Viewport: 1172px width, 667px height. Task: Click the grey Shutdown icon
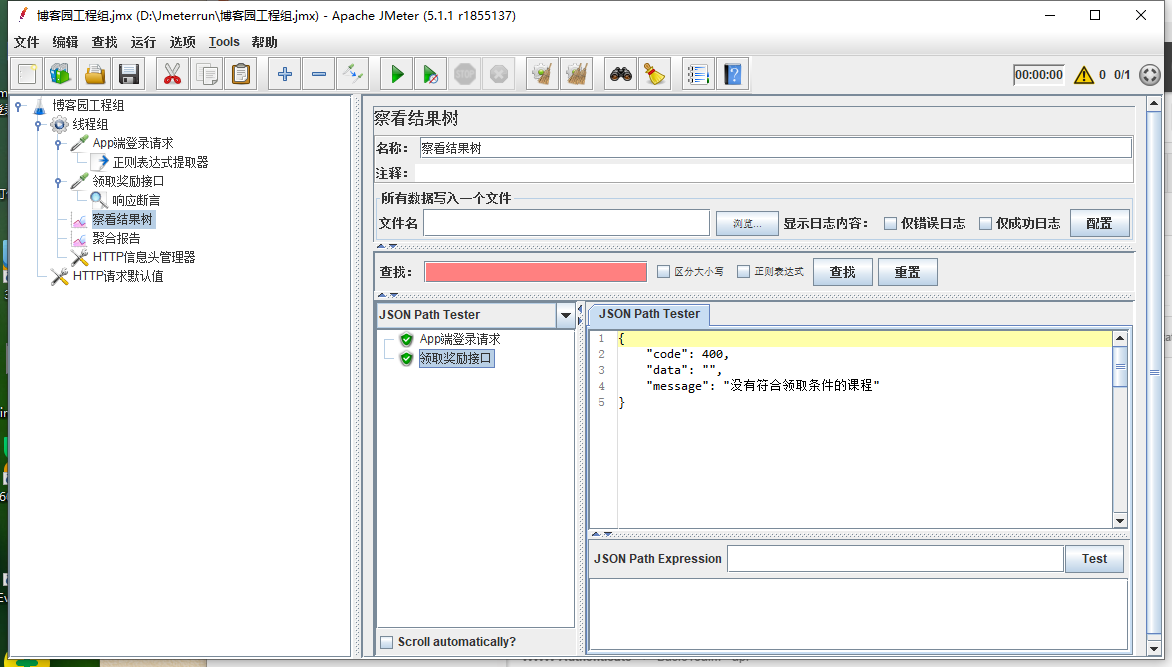pyautogui.click(x=499, y=74)
